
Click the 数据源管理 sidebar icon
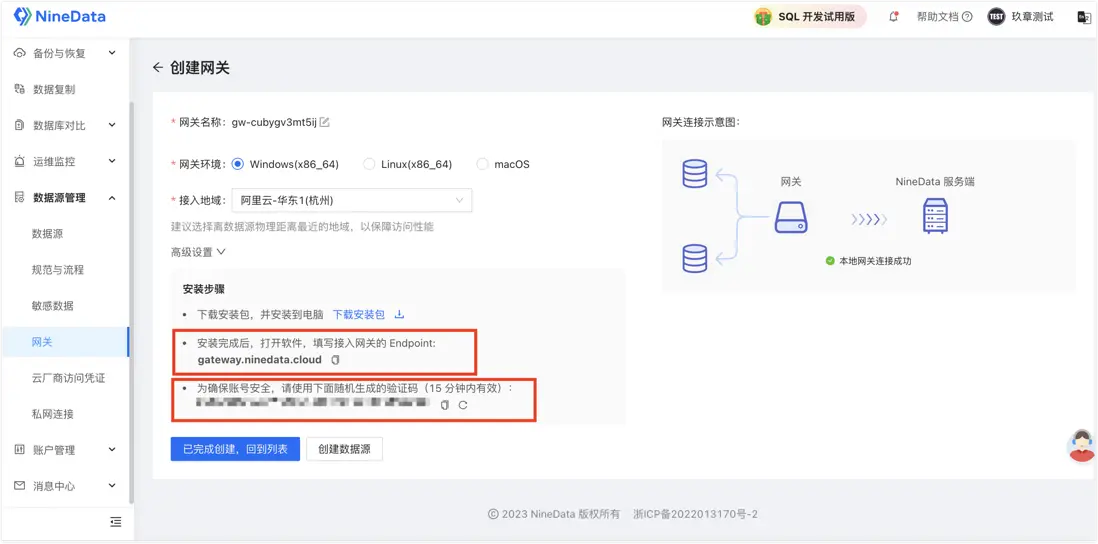[20, 197]
